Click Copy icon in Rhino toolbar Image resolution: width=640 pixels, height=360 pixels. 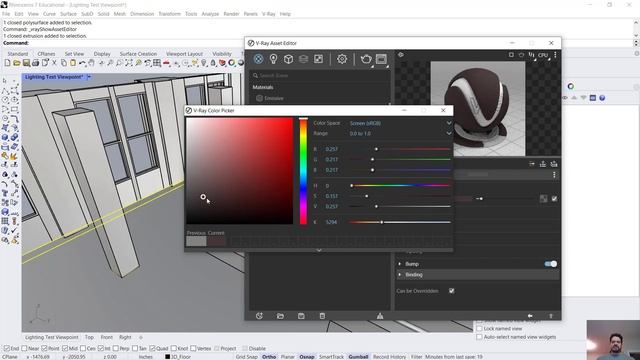64,63
